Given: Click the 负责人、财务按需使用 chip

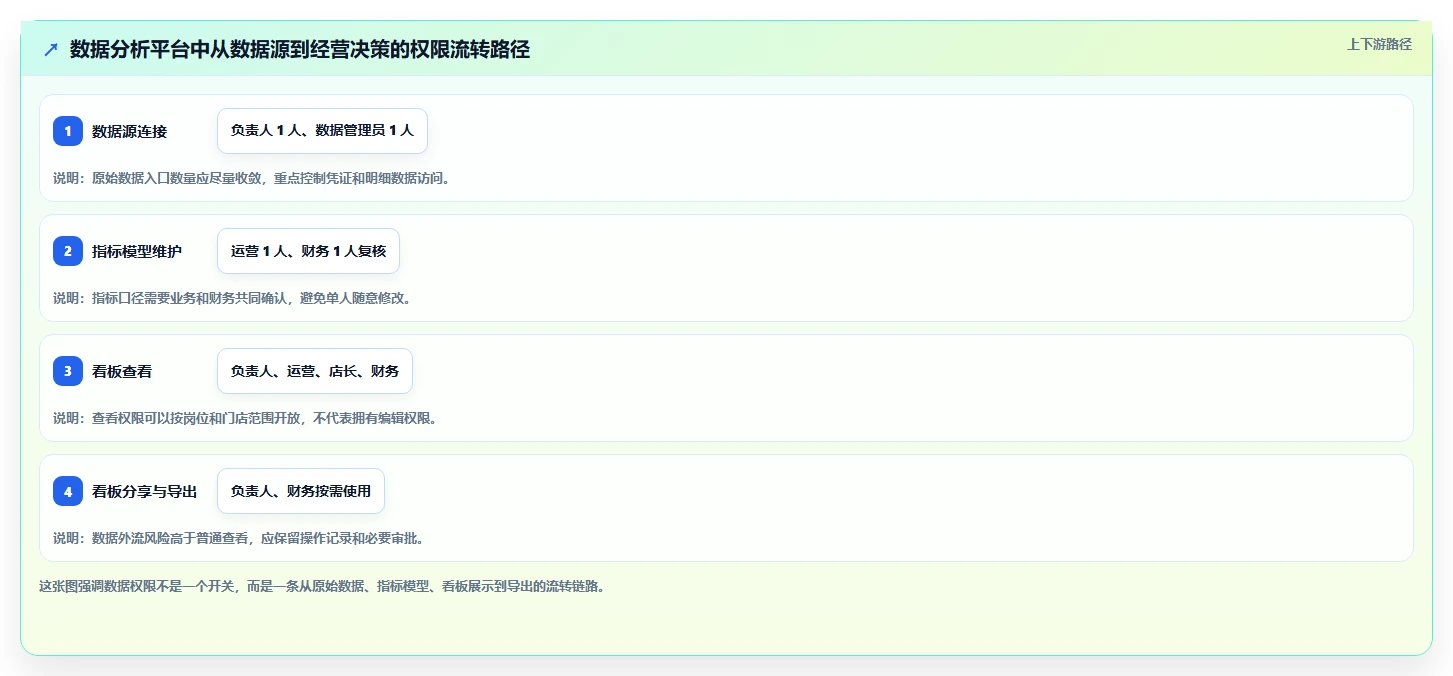Looking at the screenshot, I should pos(301,491).
